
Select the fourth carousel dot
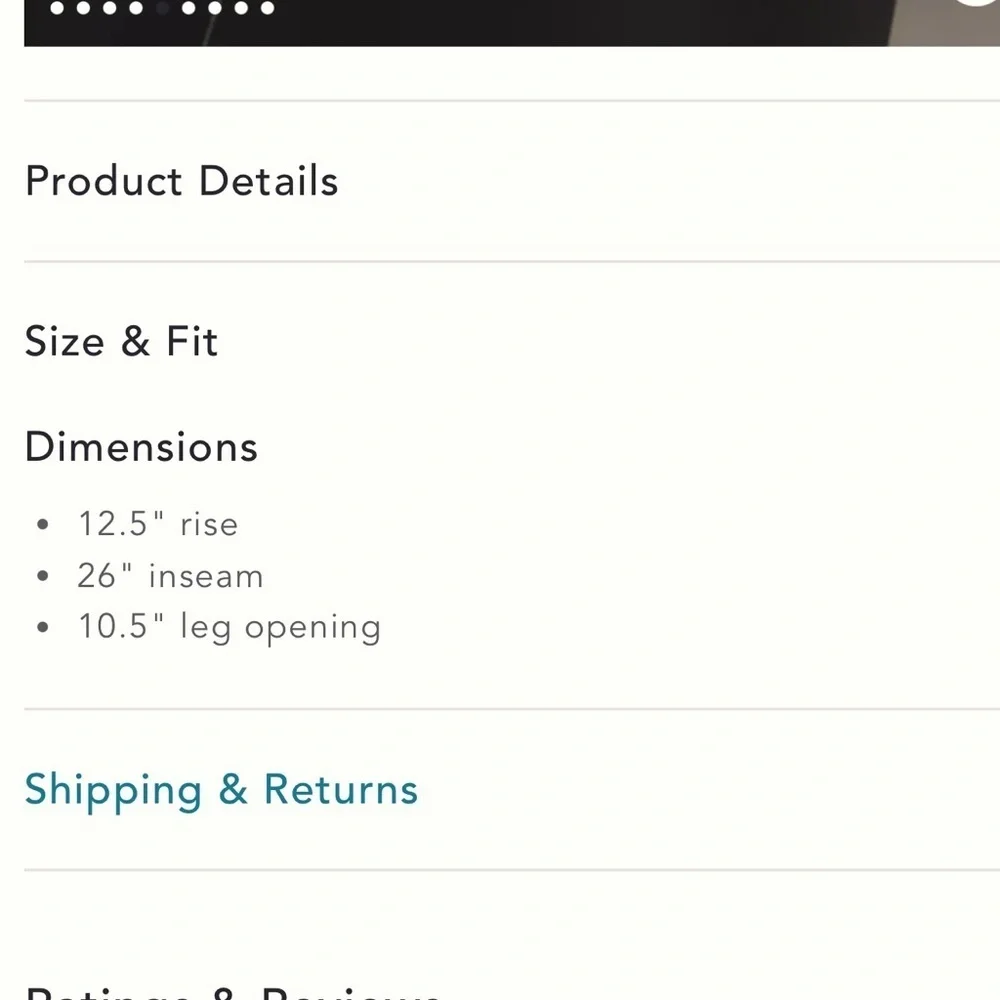[135, 8]
